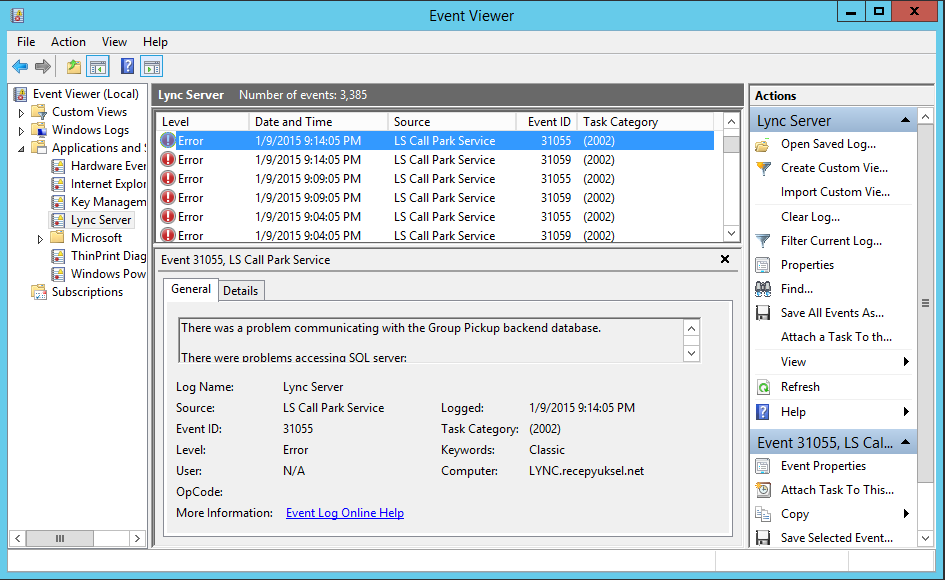Viewport: 945px width, 580px height.
Task: Click the Attach Task To This Event icon
Action: [x=763, y=490]
